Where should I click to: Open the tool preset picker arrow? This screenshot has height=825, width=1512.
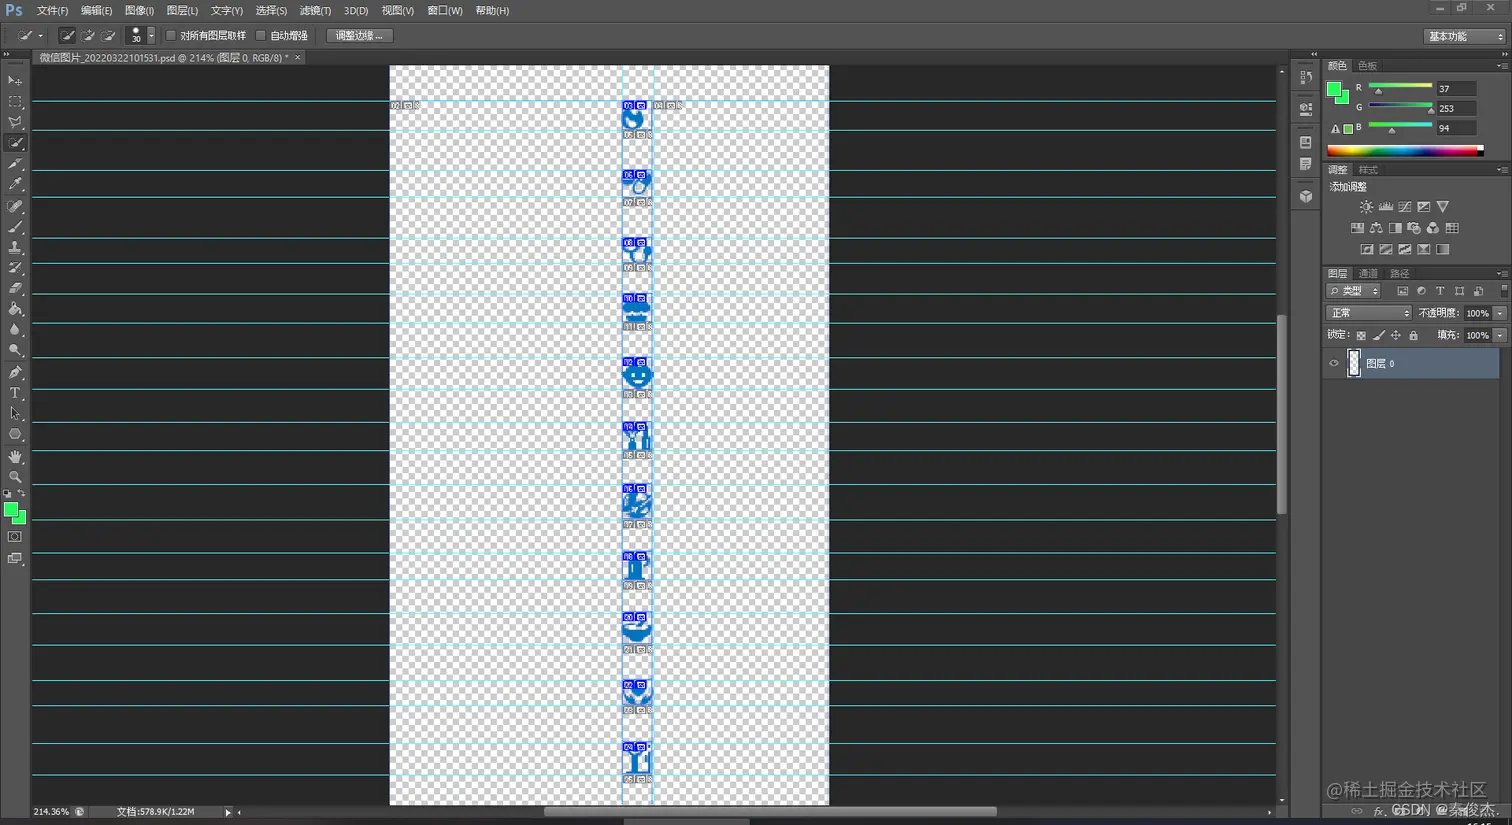(x=40, y=36)
